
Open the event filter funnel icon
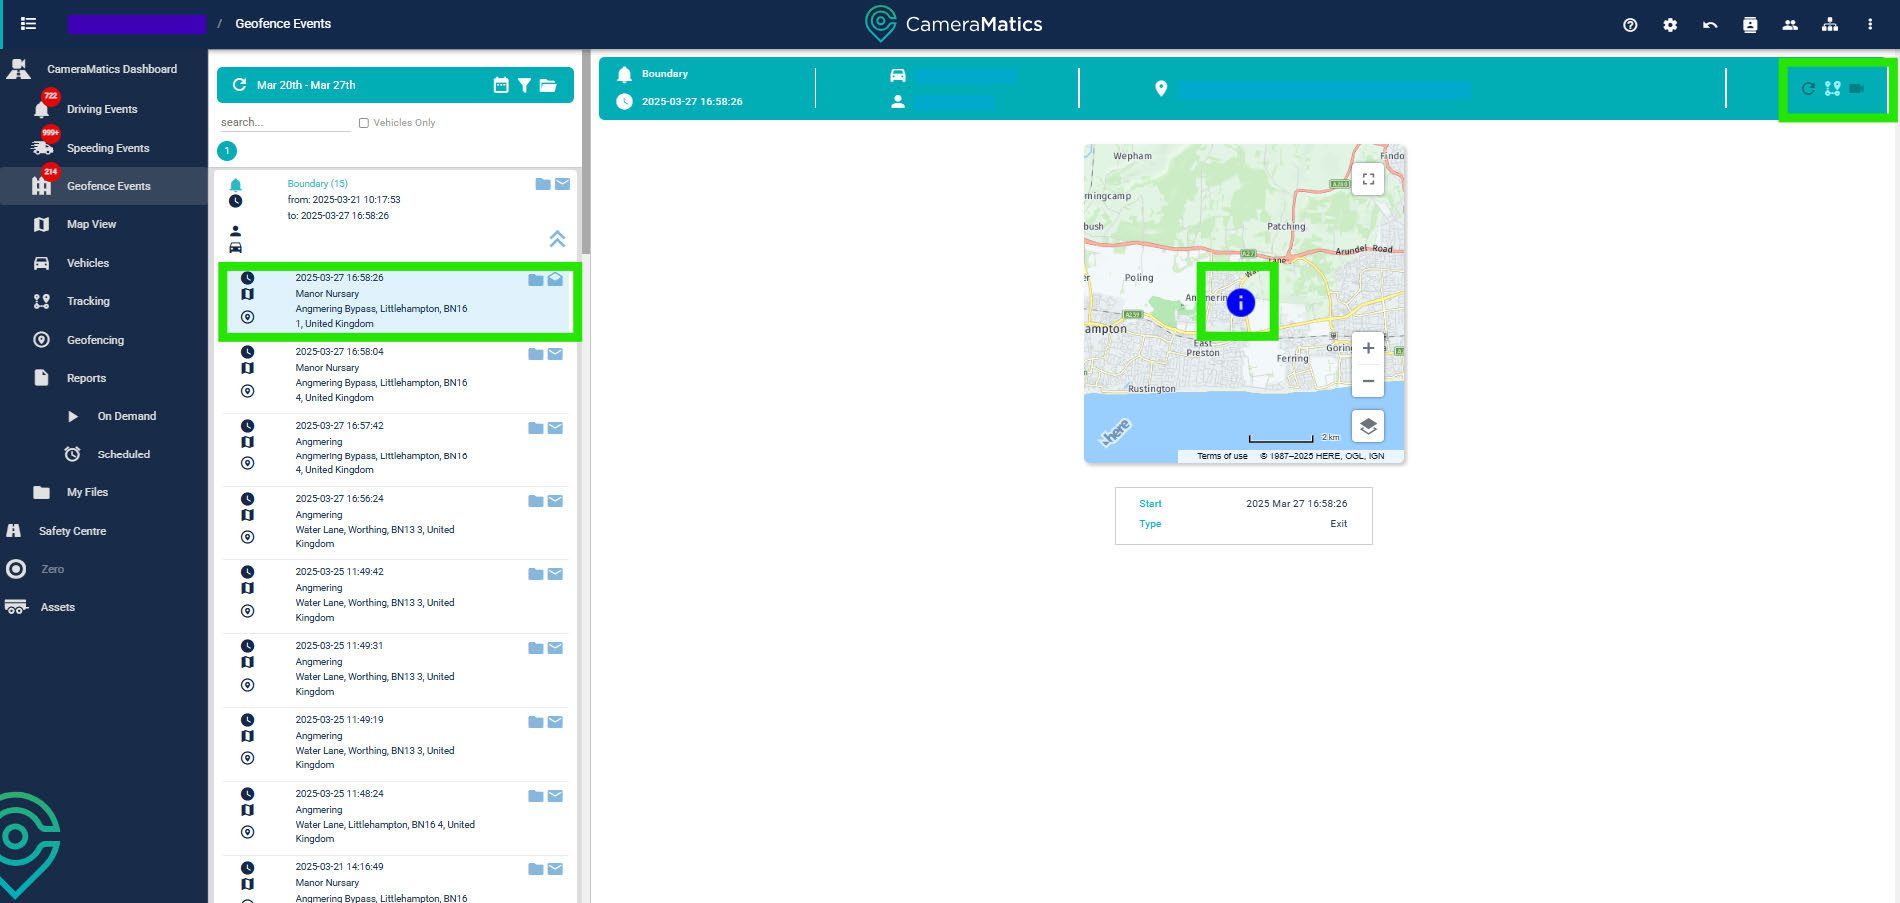(524, 86)
